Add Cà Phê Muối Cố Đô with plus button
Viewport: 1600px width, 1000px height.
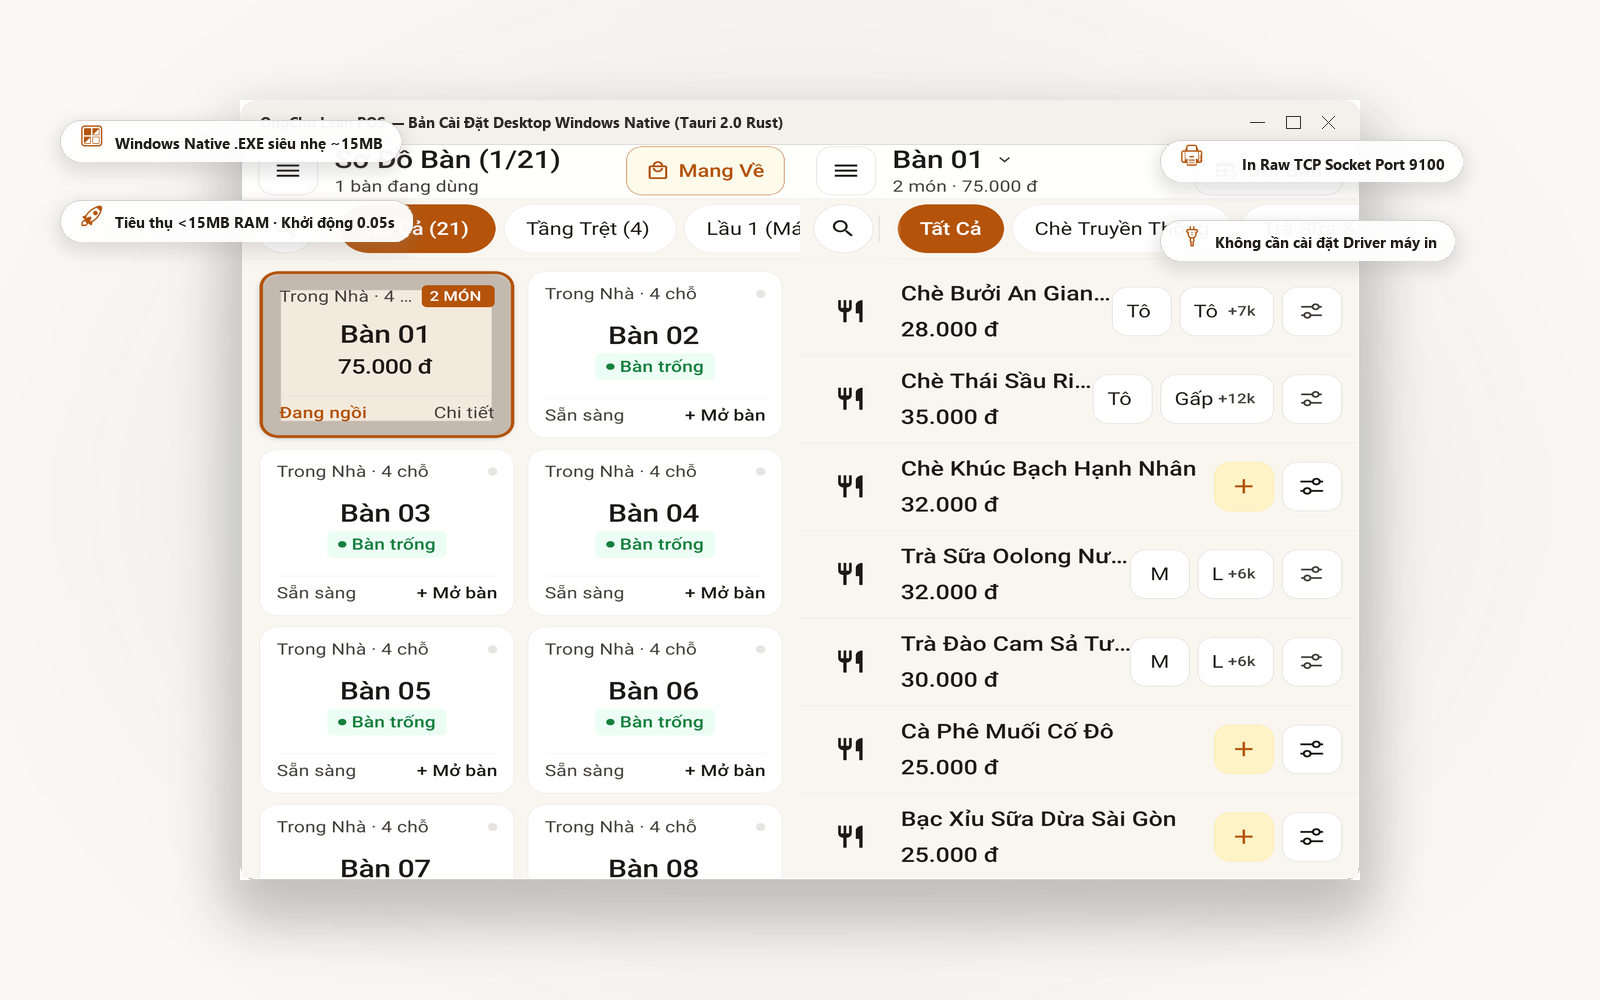click(1244, 749)
